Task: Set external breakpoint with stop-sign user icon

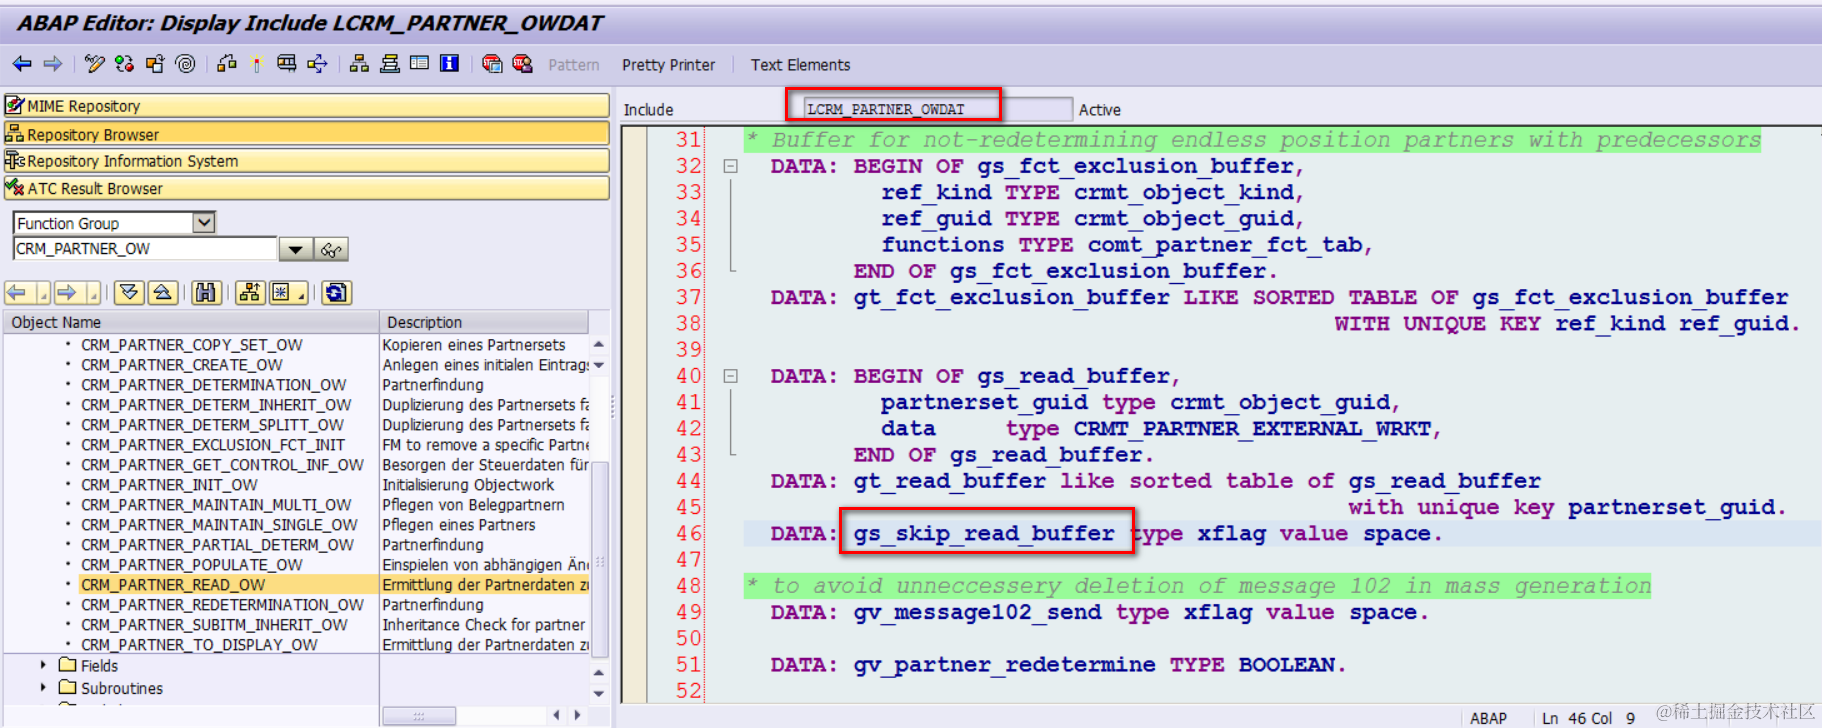Action: pos(522,64)
